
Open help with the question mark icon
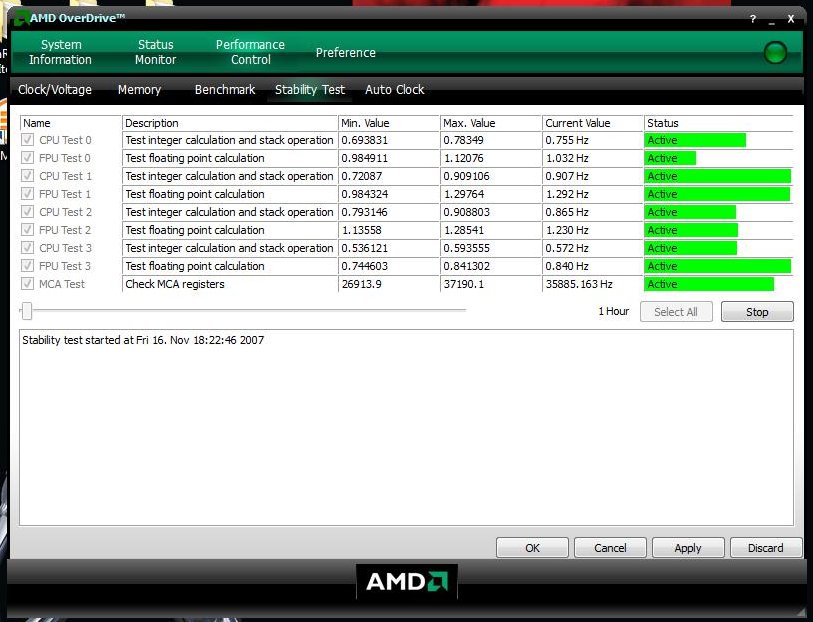click(x=752, y=19)
